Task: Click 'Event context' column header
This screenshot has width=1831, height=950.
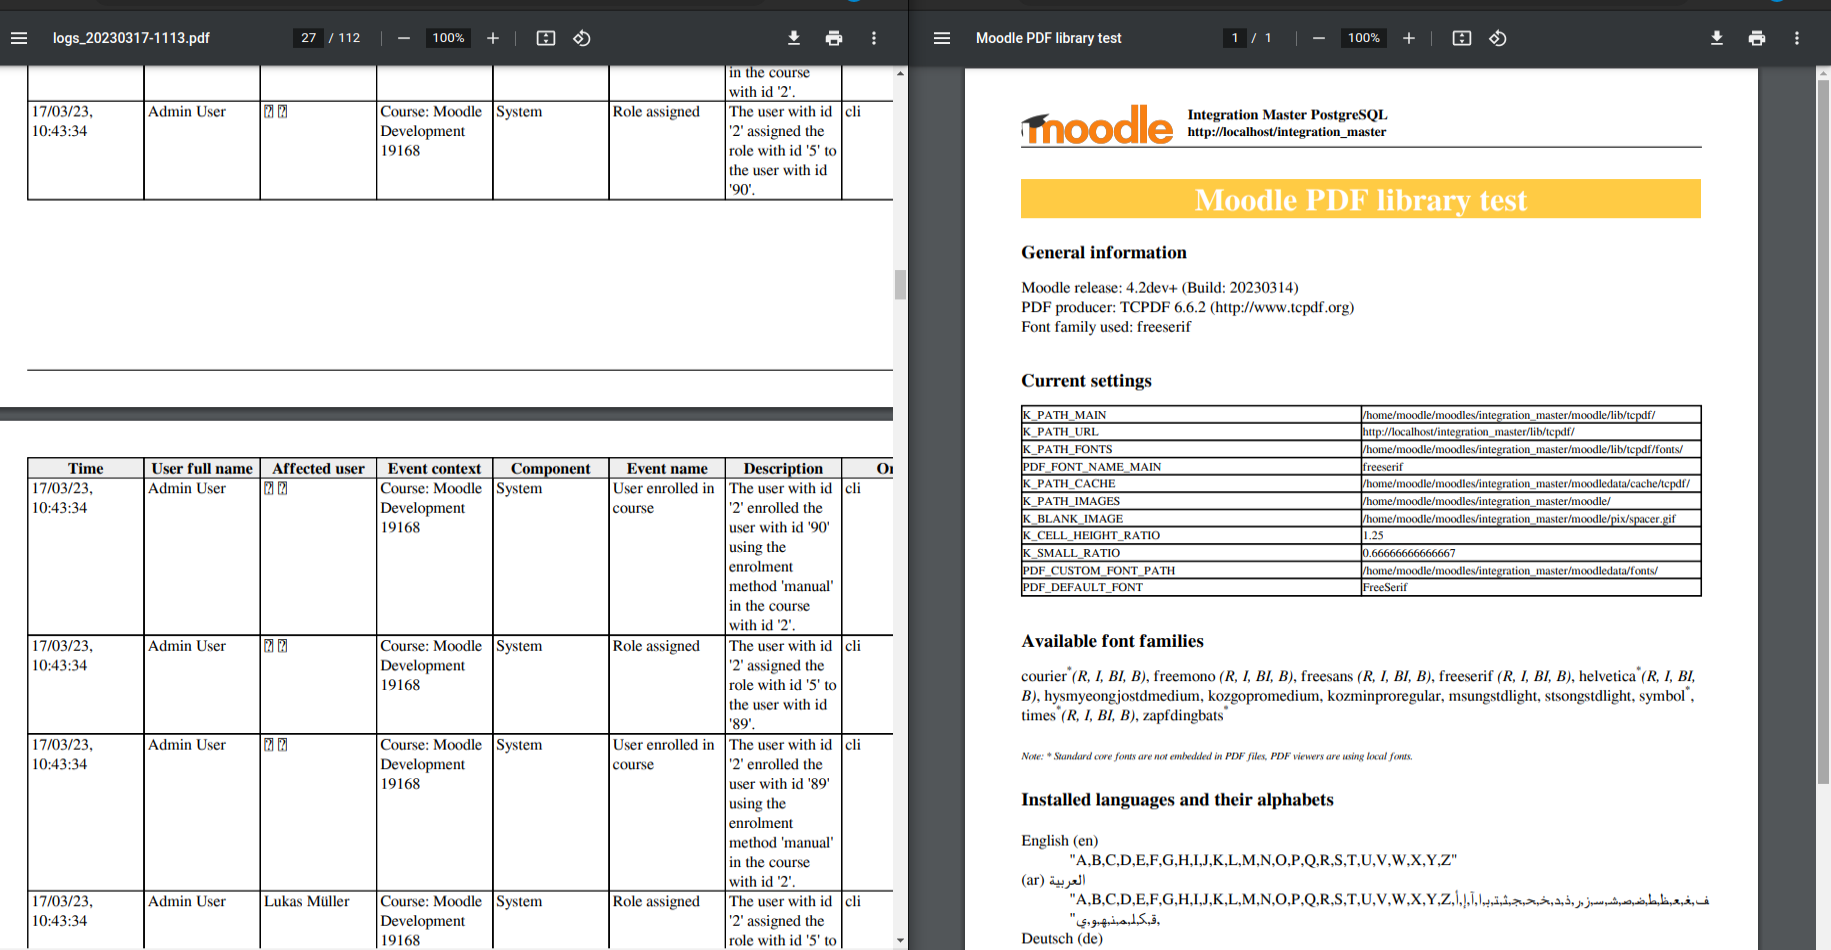Action: 434,468
